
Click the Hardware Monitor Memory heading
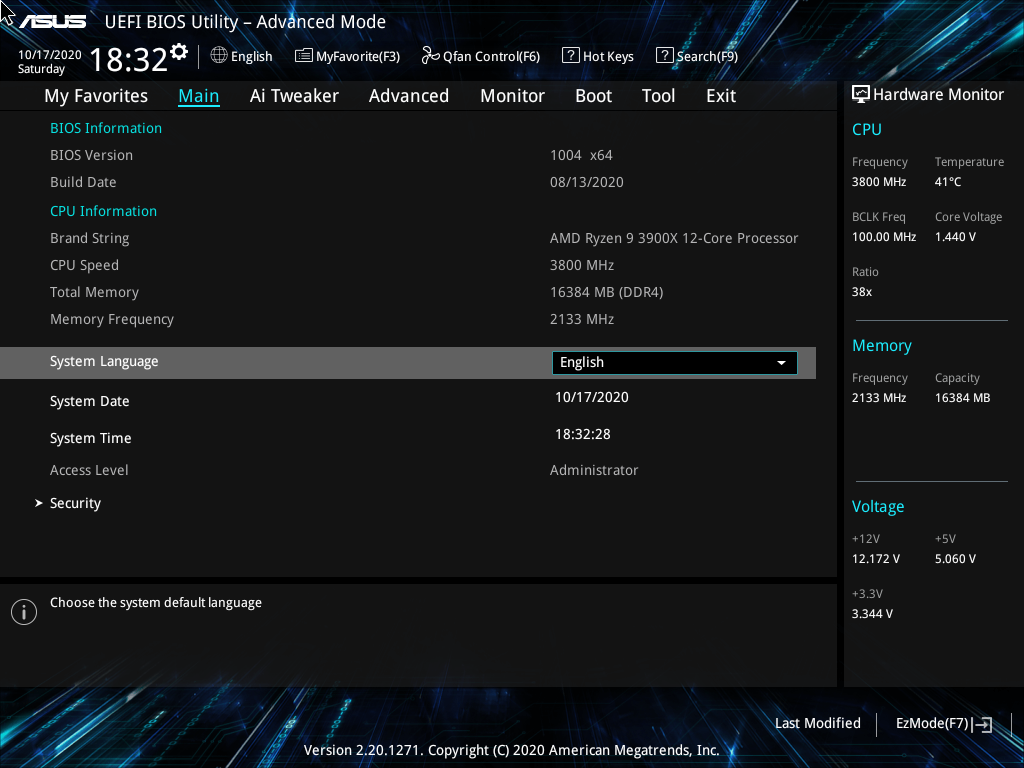pyautogui.click(x=882, y=345)
